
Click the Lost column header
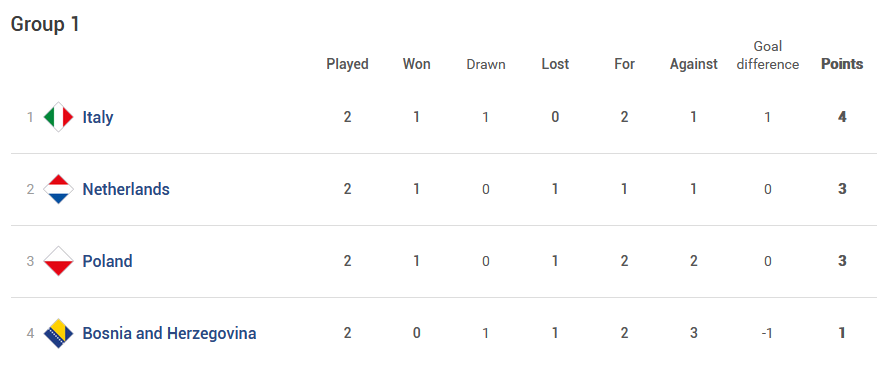coord(555,64)
